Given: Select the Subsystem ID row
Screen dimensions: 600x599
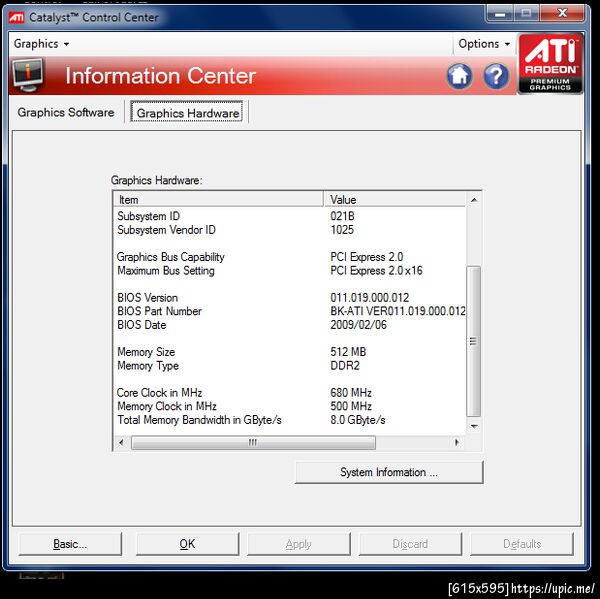Looking at the screenshot, I should (x=290, y=216).
